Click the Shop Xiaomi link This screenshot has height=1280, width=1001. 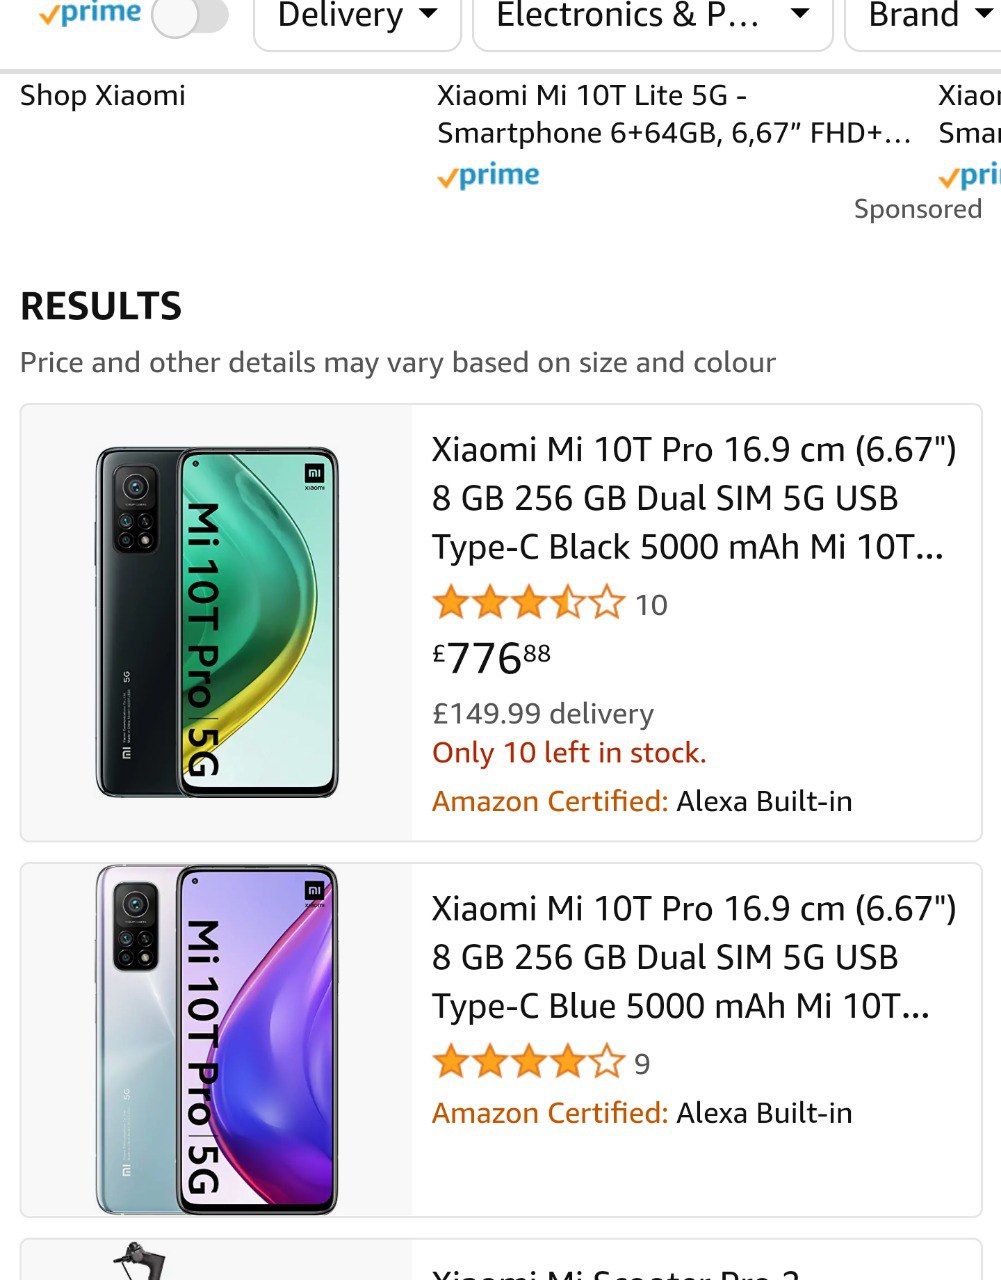(x=103, y=96)
